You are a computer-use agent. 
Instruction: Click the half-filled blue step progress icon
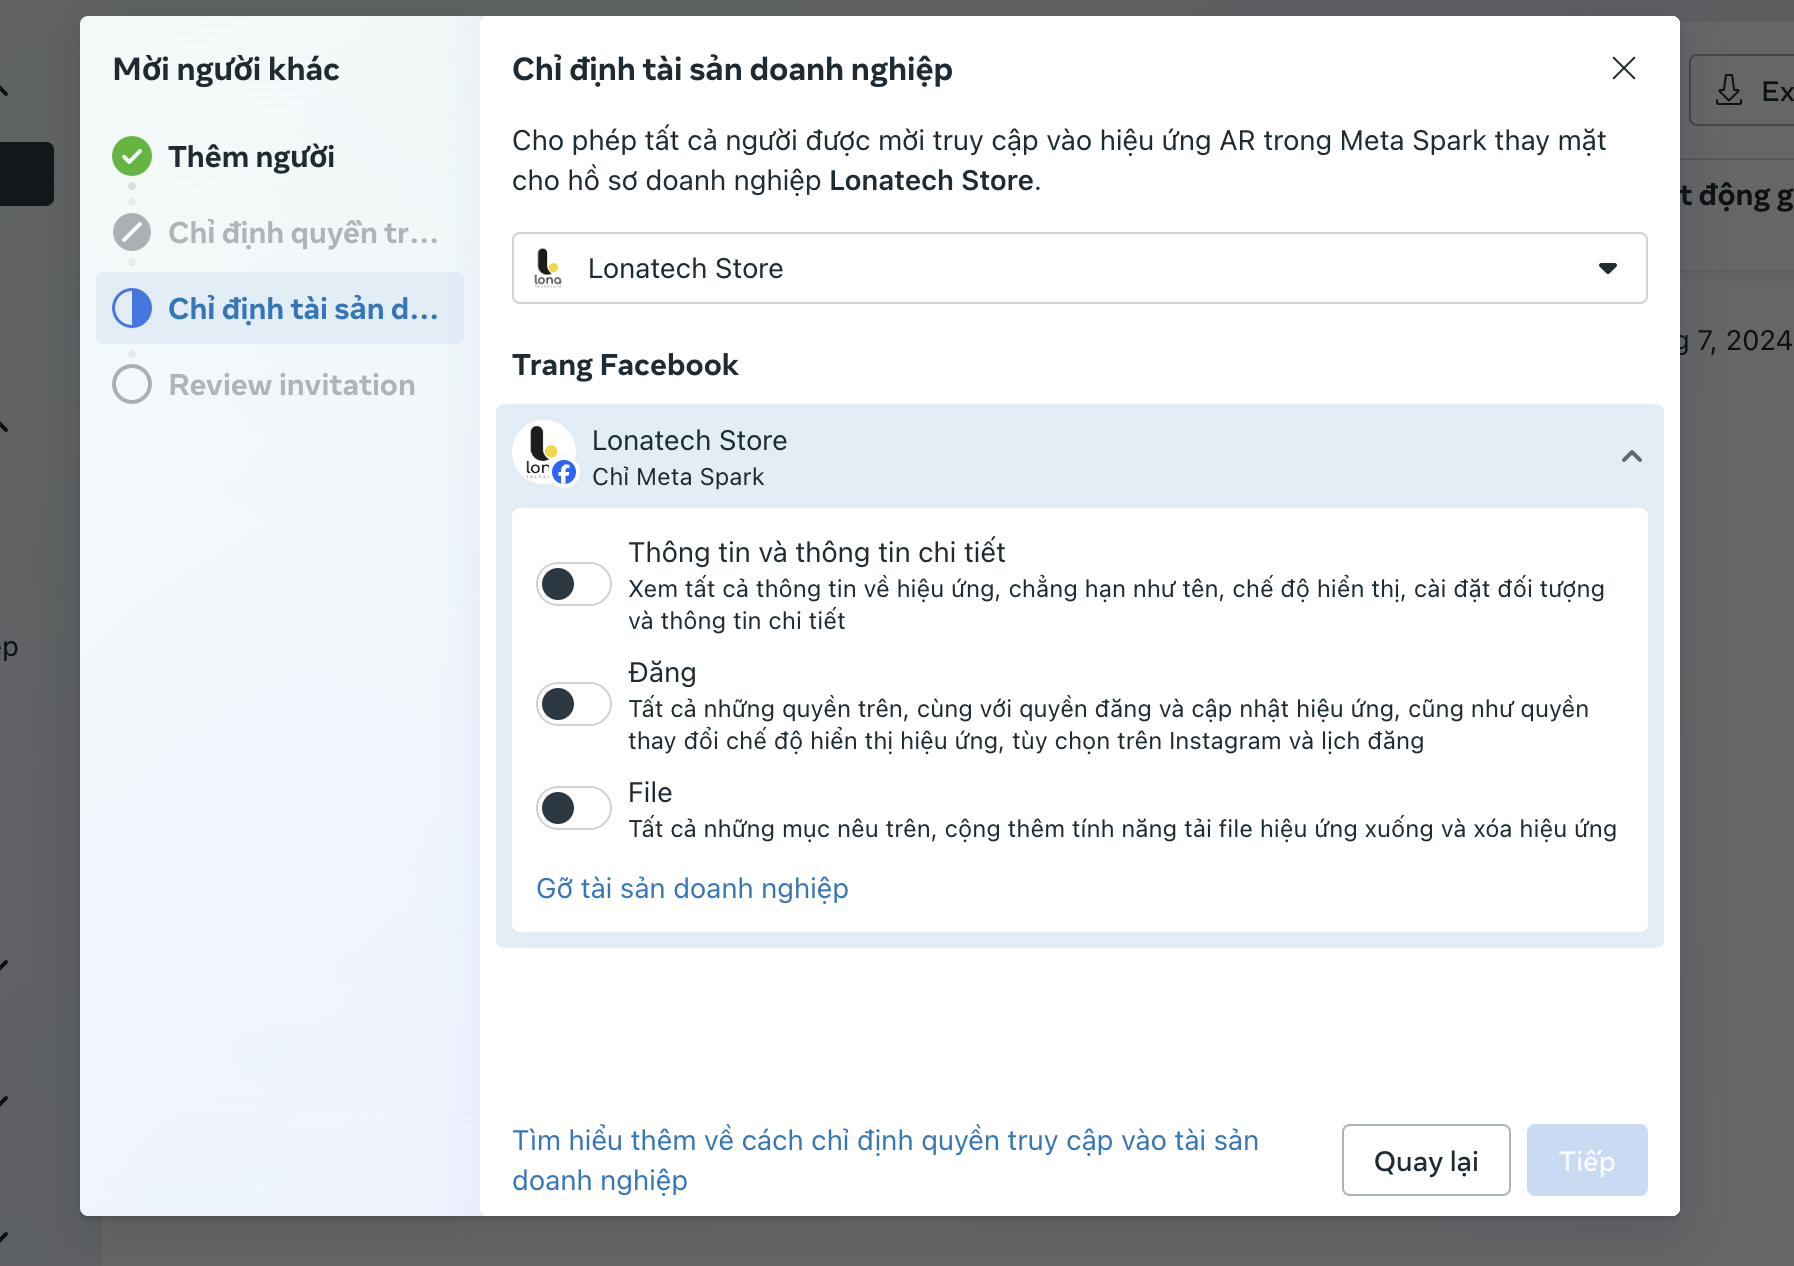[132, 308]
